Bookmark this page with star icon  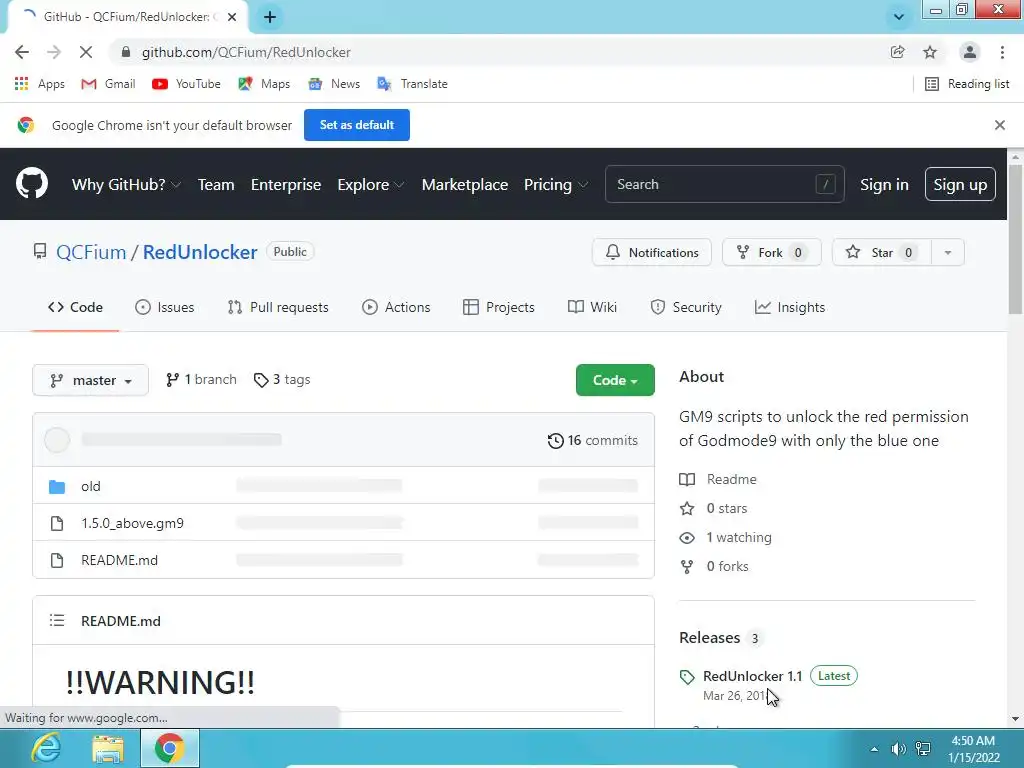[930, 52]
